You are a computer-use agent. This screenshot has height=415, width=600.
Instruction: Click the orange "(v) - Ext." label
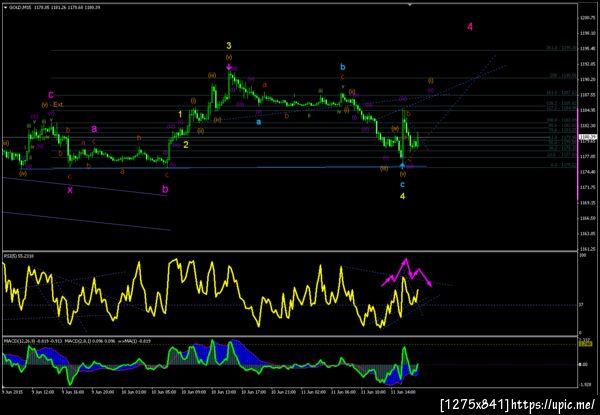tap(52, 104)
